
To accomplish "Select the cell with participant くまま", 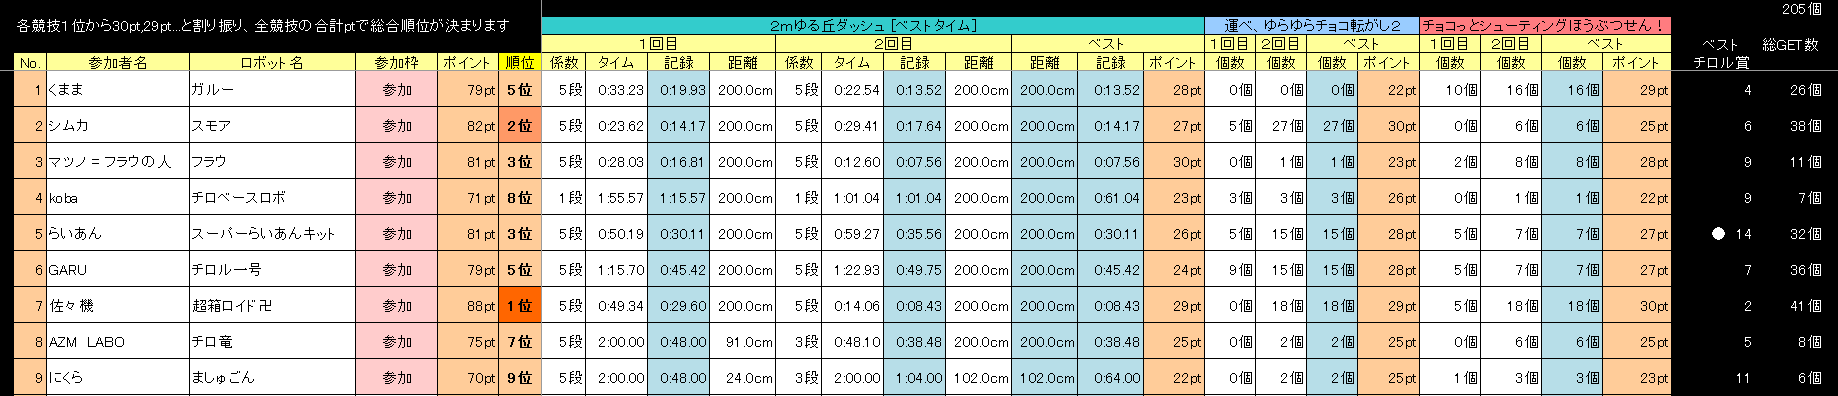I will click(118, 89).
